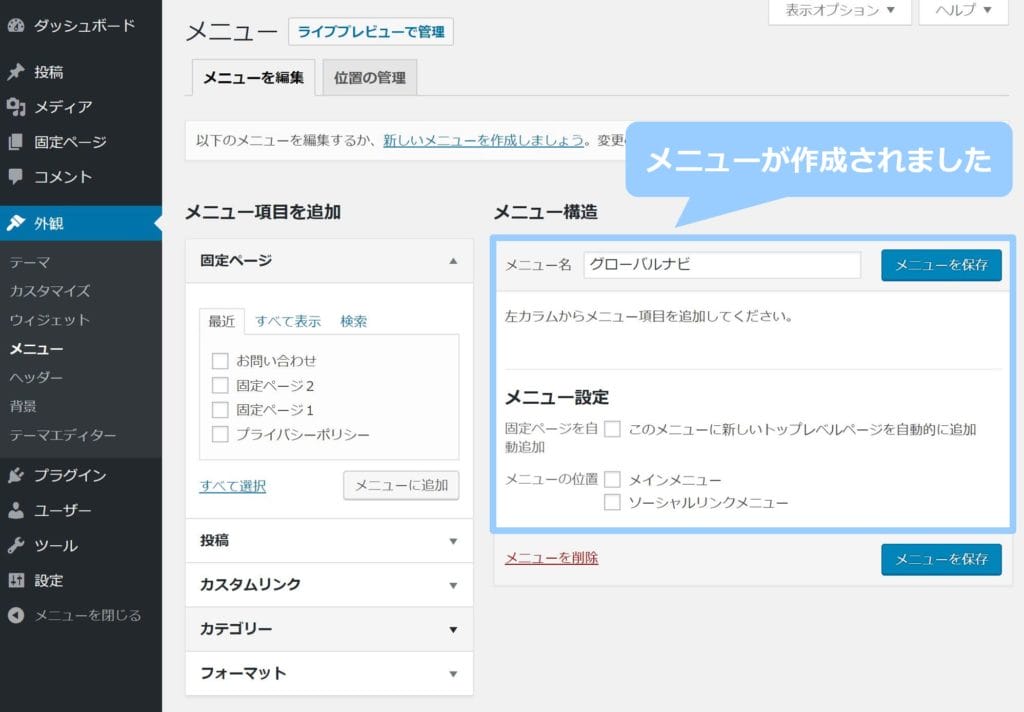Screen dimensions: 1024x712
Task: Click the top メニューを保存 button beside menu name
Action: pyautogui.click(x=941, y=265)
